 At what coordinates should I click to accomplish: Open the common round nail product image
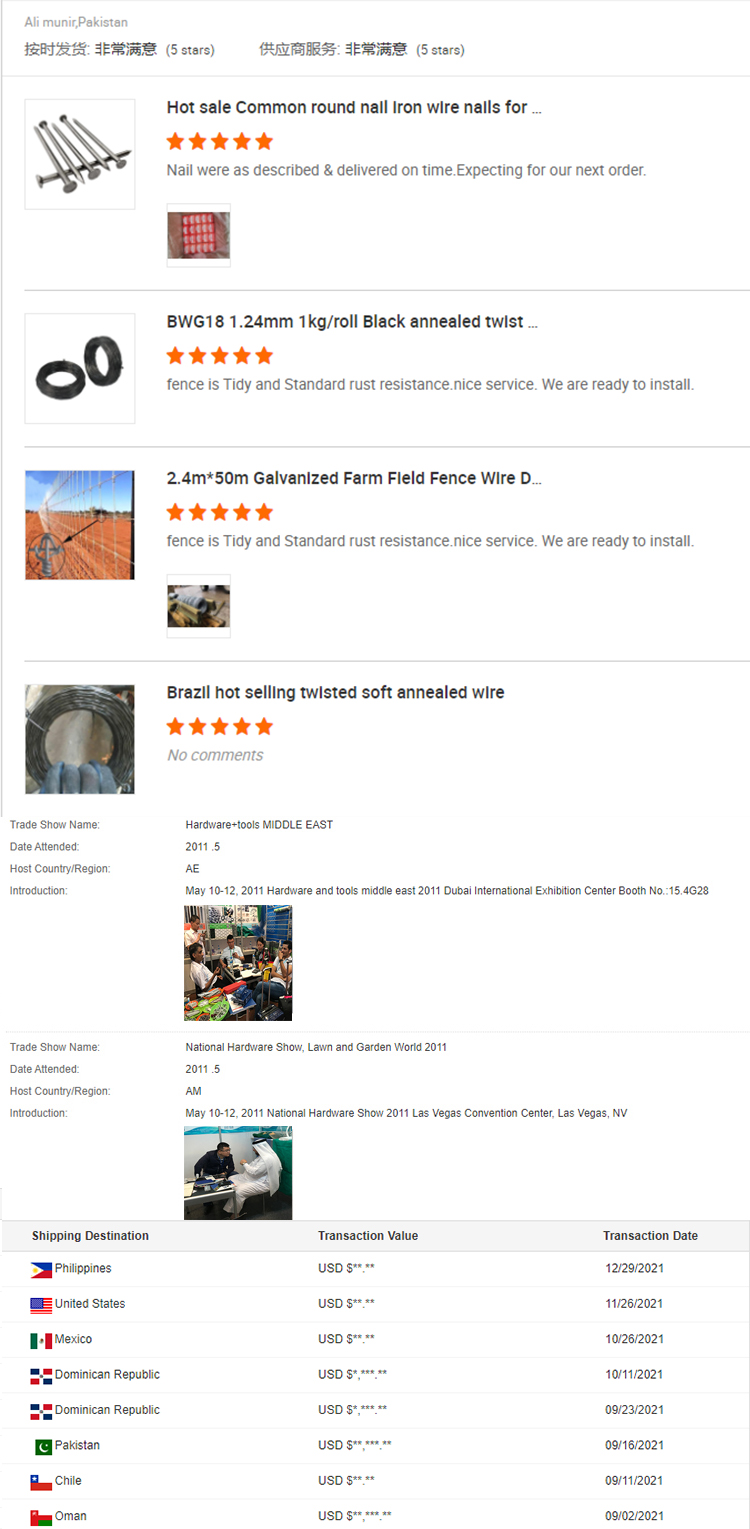[80, 154]
